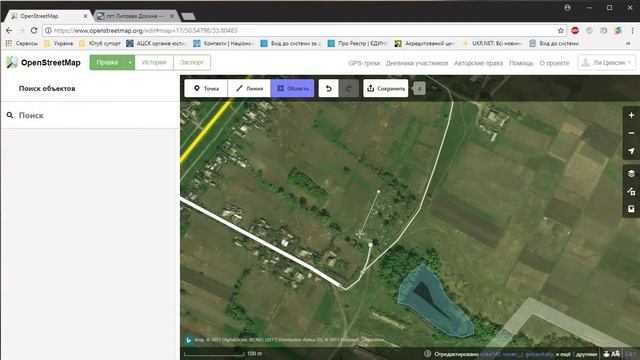The height and width of the screenshot is (360, 640).
Task: Open GPS-треки link
Action: tap(364, 63)
